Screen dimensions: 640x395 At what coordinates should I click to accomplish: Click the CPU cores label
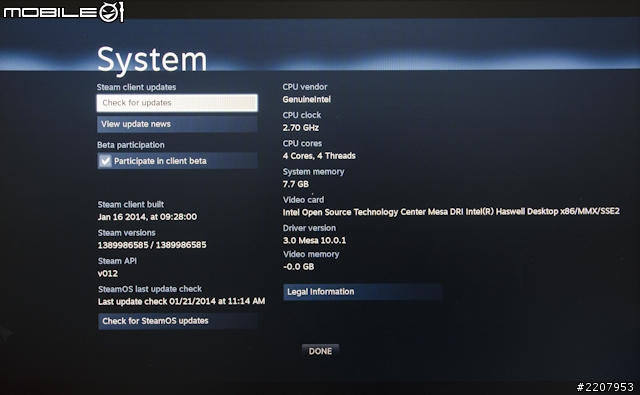[302, 143]
